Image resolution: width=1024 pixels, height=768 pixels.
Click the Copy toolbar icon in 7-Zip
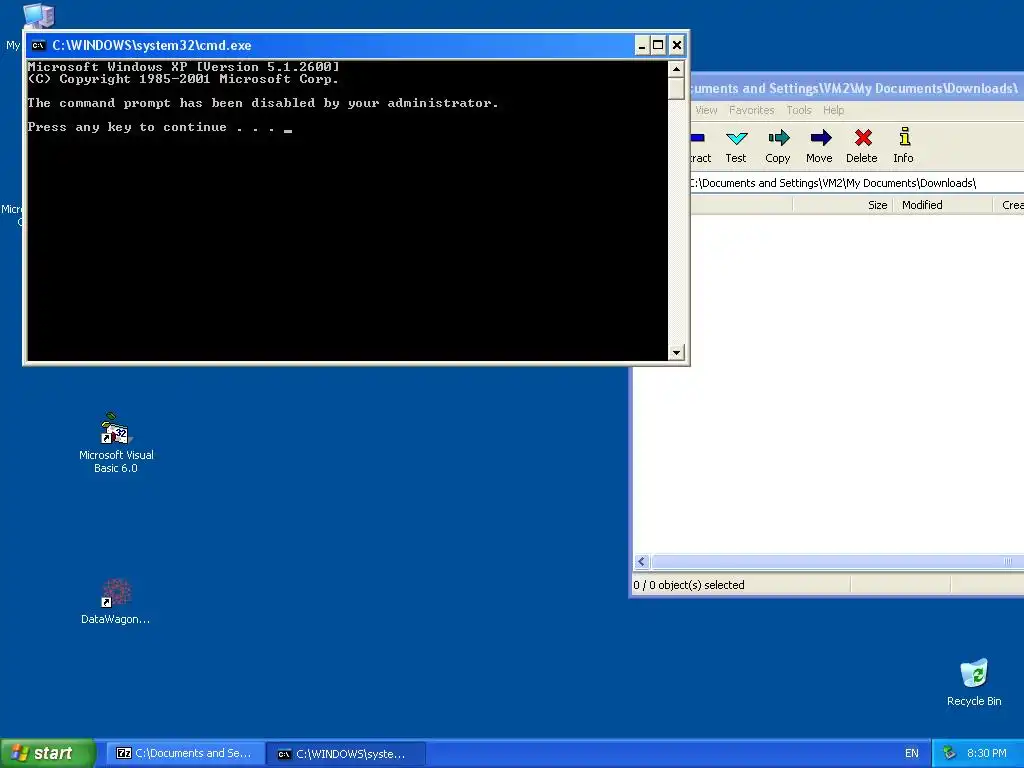(778, 146)
